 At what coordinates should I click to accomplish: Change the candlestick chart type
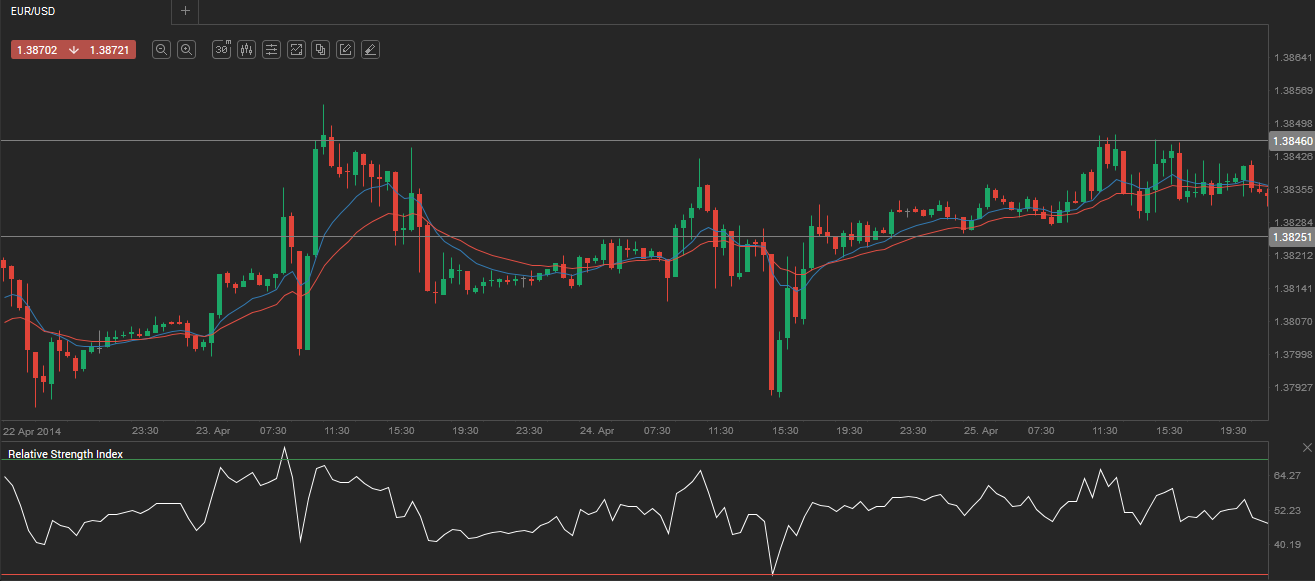[246, 49]
